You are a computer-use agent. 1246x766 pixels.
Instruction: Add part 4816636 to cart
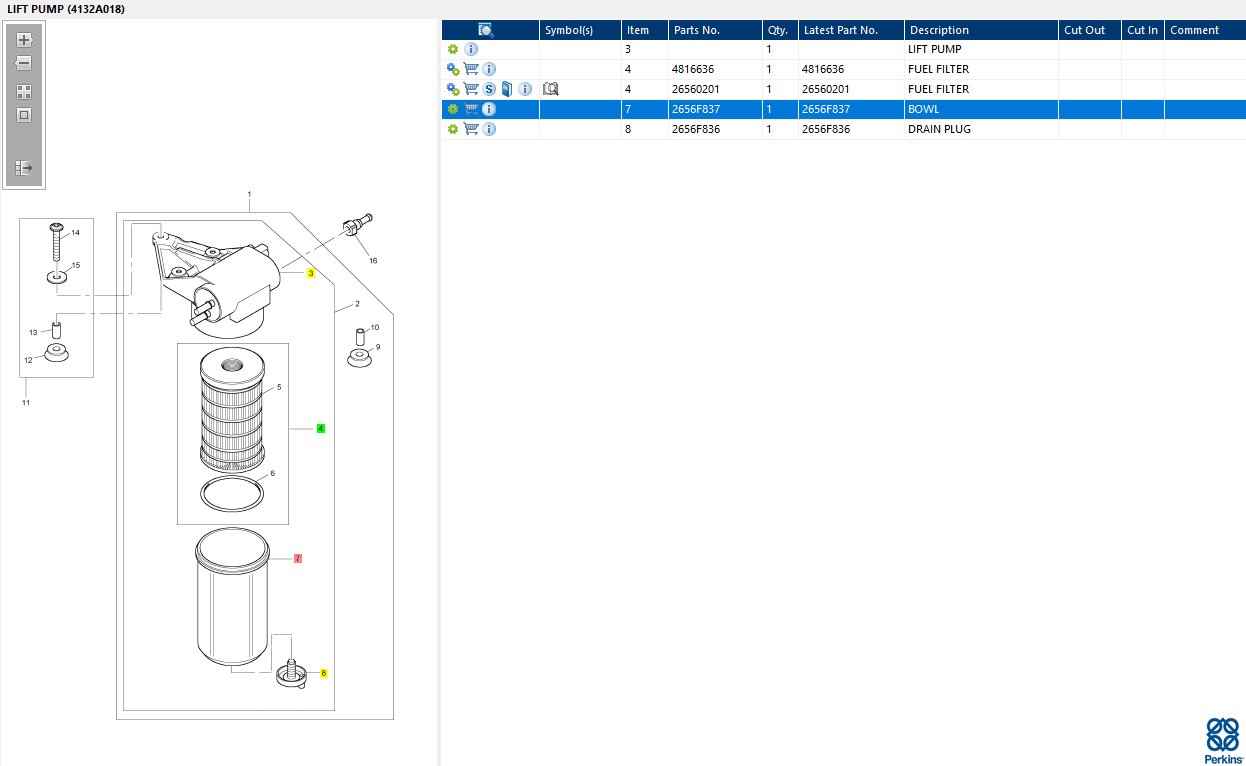(471, 69)
